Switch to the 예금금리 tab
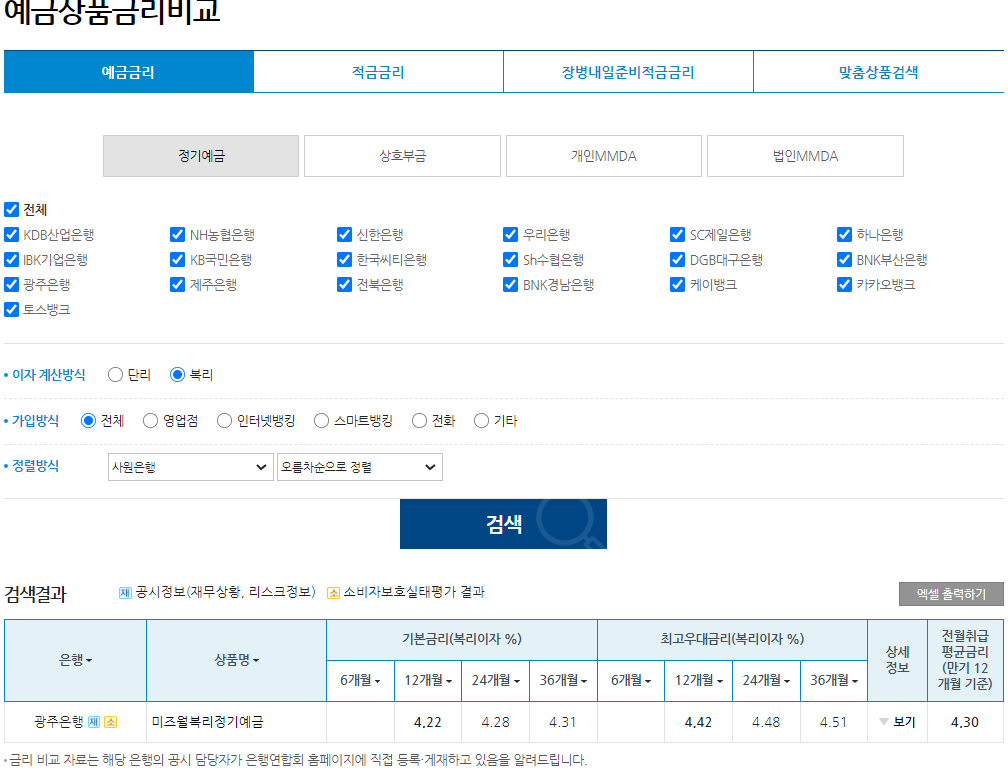This screenshot has width=1008, height=781. pos(129,72)
